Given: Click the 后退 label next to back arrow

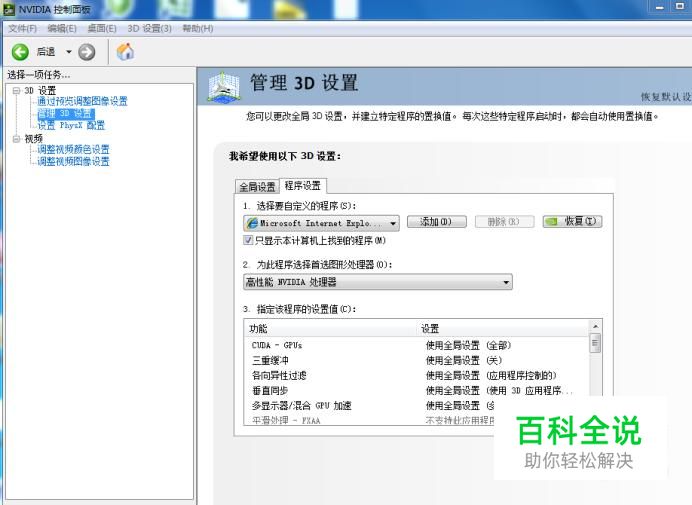Looking at the screenshot, I should (46, 52).
